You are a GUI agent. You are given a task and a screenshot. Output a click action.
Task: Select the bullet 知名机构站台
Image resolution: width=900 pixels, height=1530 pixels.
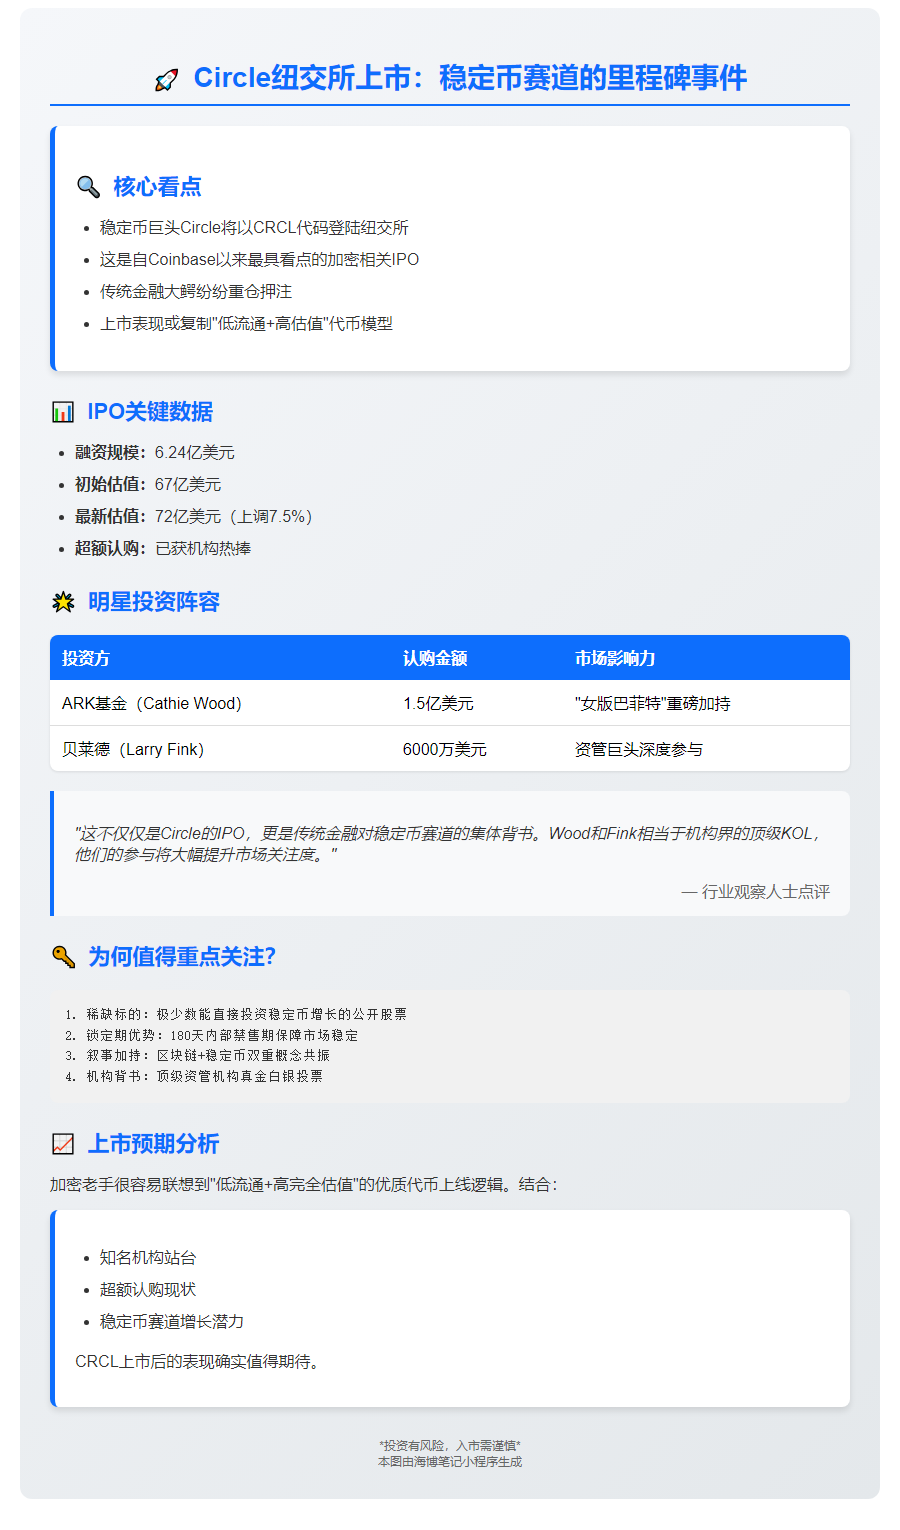[148, 1258]
